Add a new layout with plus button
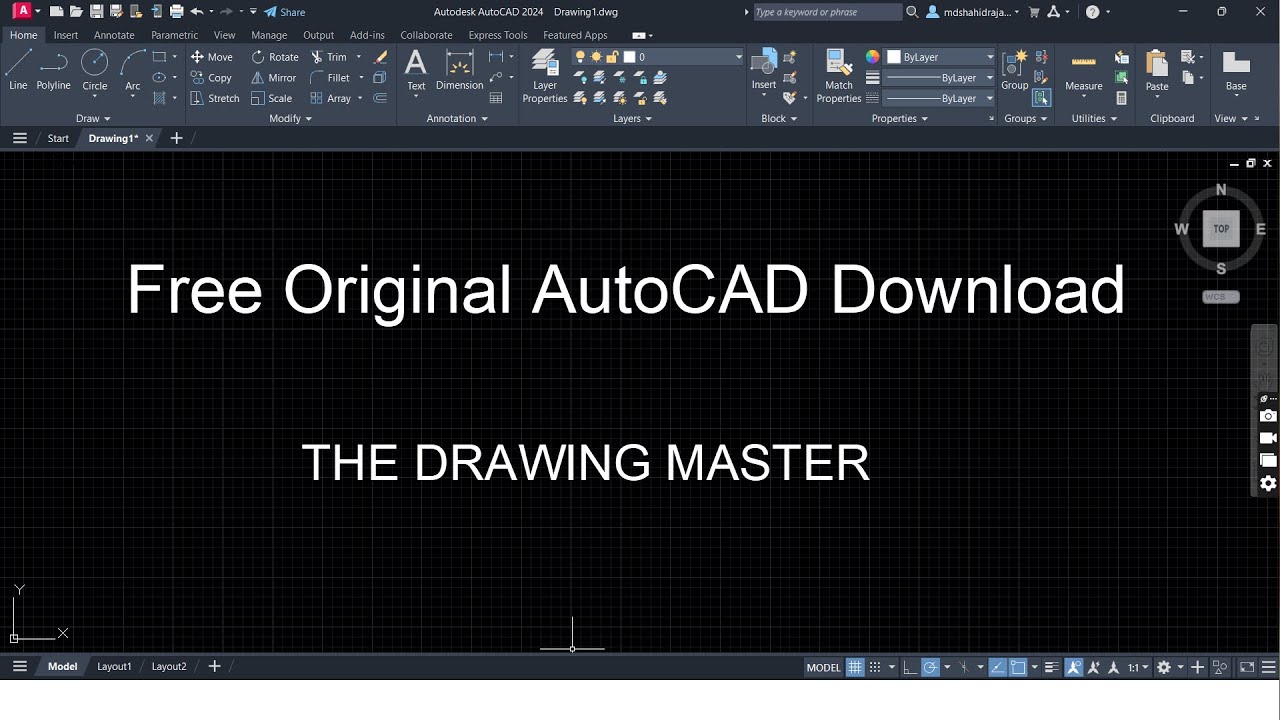The width and height of the screenshot is (1280, 720). coord(214,666)
